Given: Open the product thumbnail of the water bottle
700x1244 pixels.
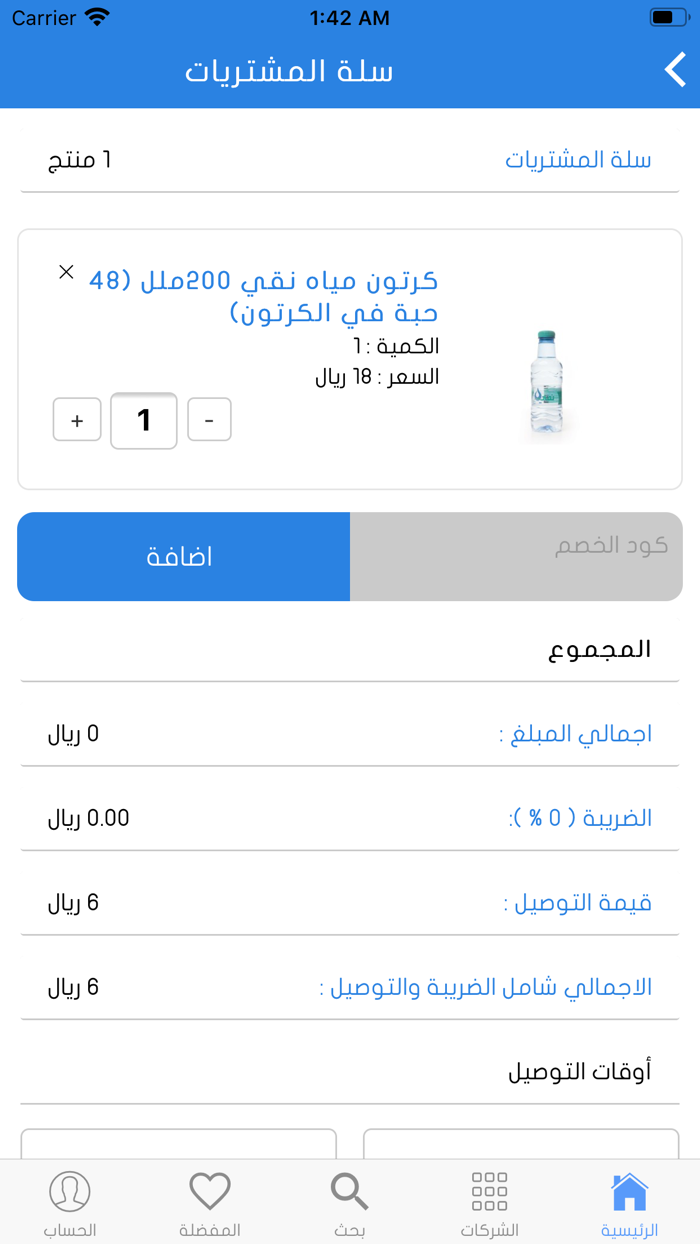Looking at the screenshot, I should pos(544,383).
